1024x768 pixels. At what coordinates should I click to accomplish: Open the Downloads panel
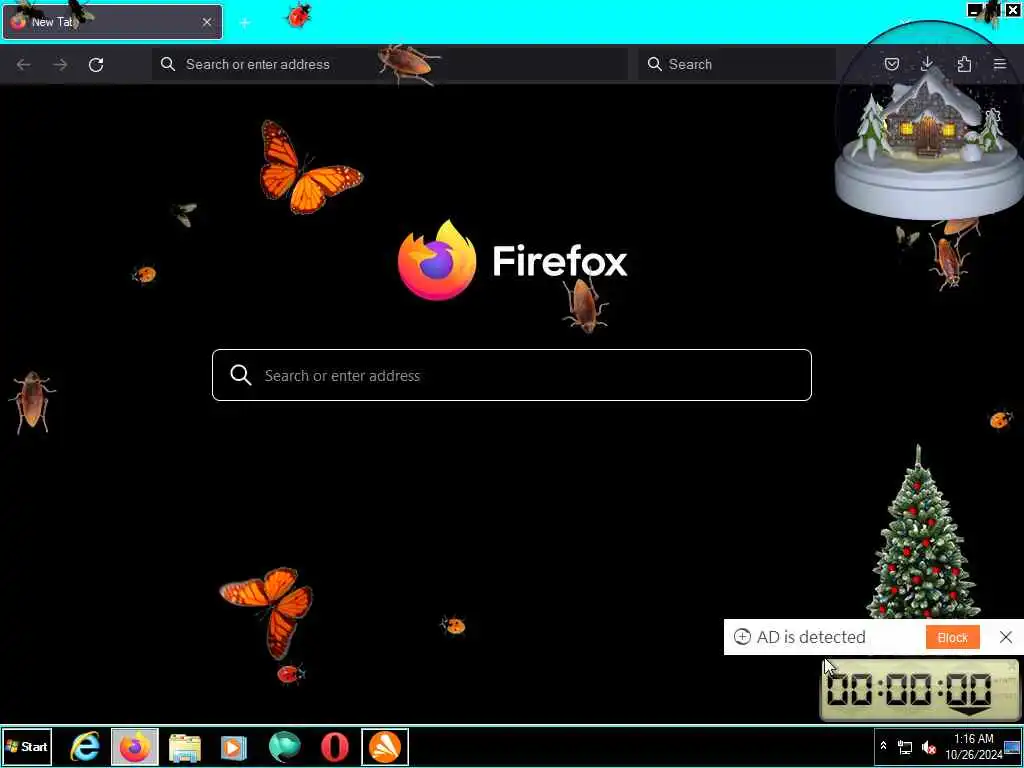(927, 63)
